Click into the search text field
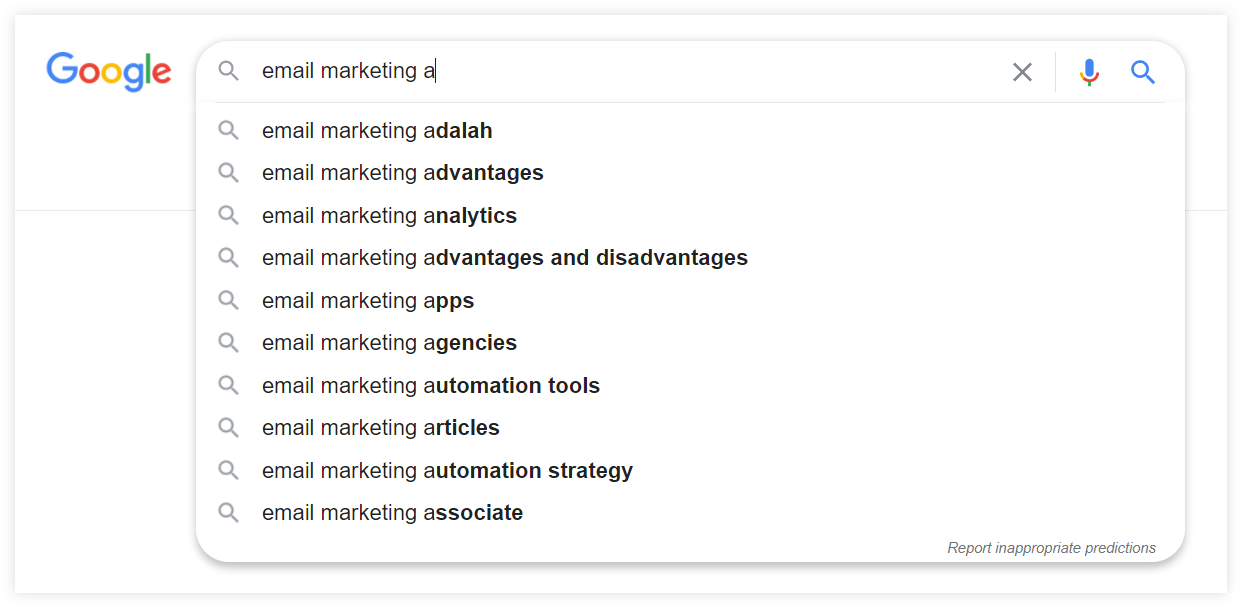 coord(625,71)
